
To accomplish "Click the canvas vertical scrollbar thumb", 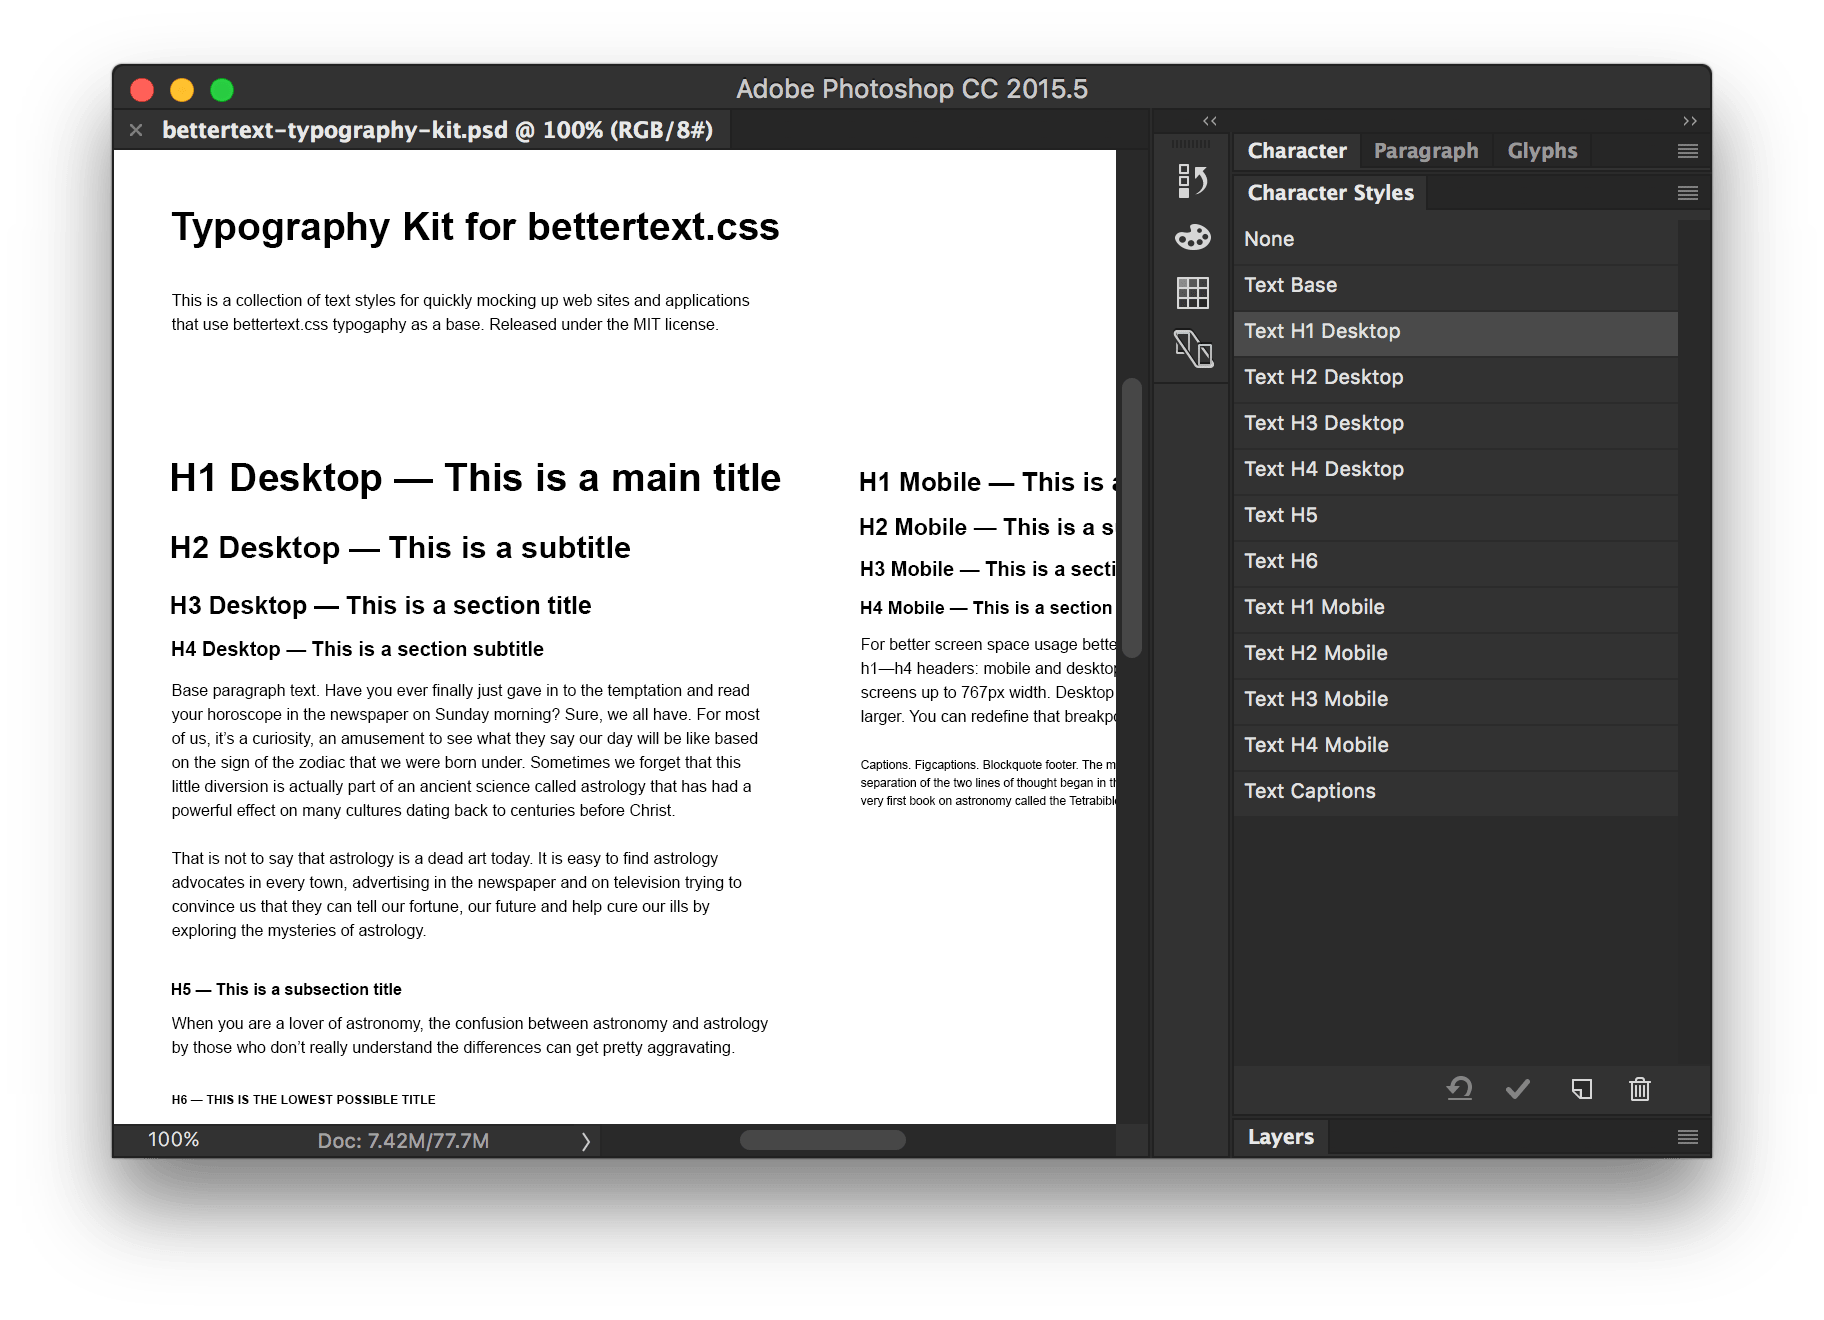I will (x=1132, y=517).
